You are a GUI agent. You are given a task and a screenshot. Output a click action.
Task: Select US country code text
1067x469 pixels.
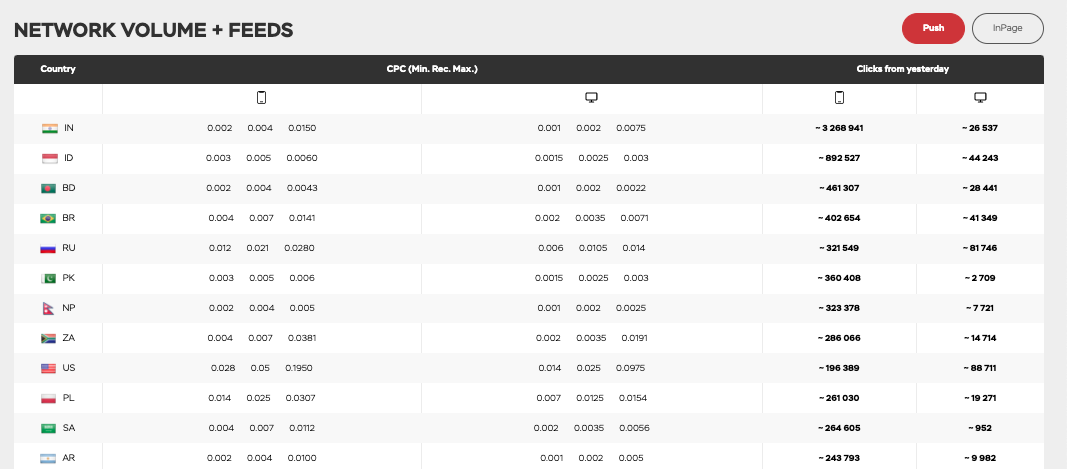pyautogui.click(x=69, y=368)
